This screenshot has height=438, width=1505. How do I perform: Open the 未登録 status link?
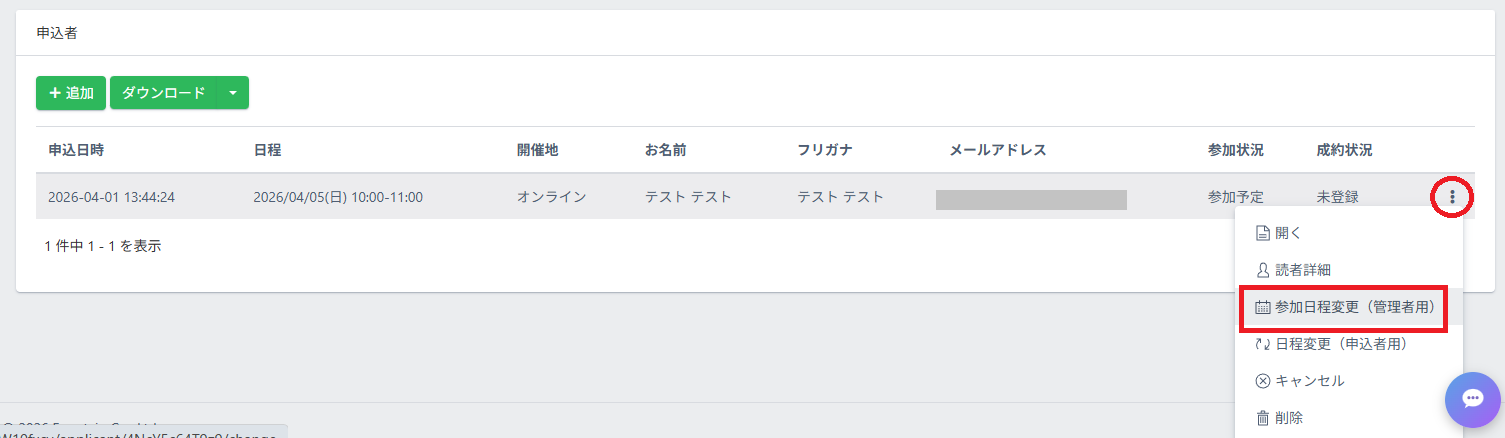coord(1337,197)
